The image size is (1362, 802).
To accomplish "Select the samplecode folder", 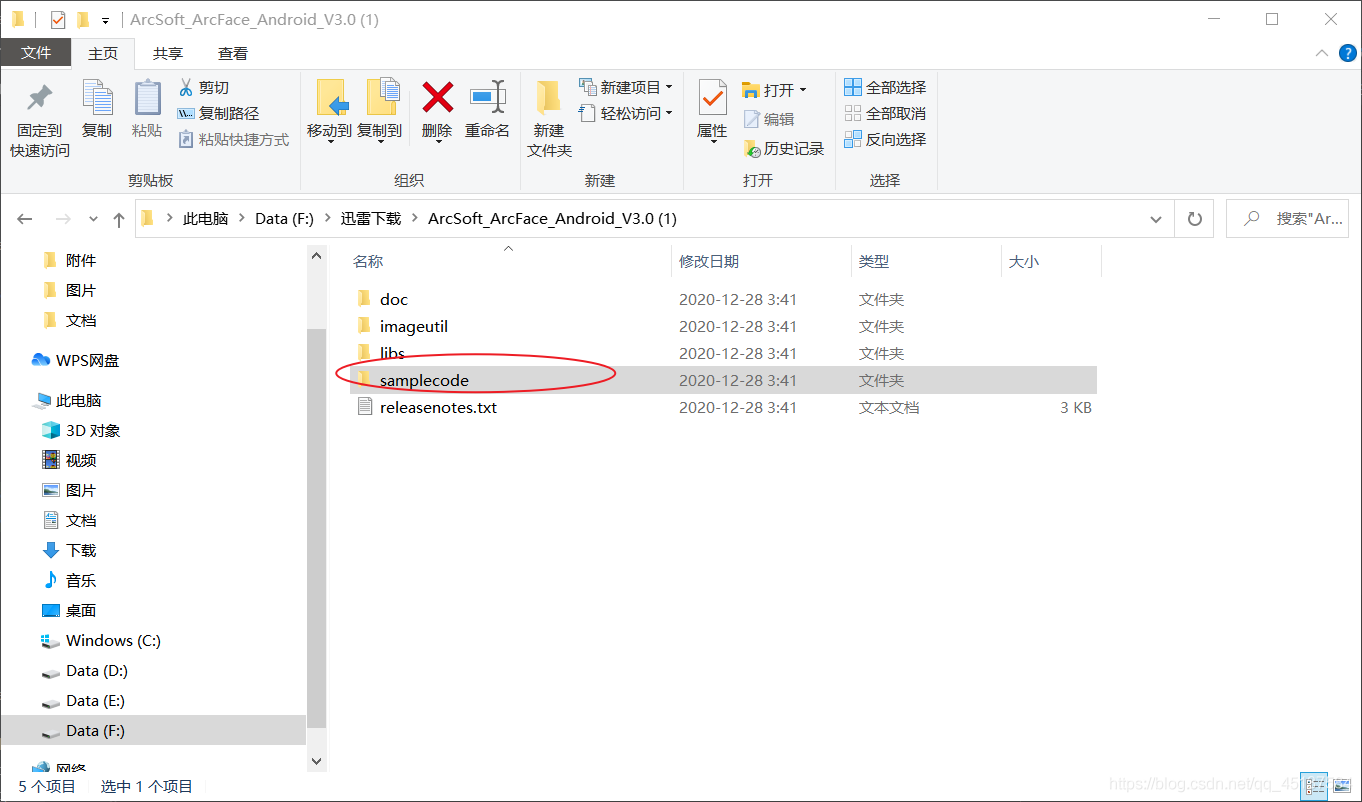I will coord(723,380).
